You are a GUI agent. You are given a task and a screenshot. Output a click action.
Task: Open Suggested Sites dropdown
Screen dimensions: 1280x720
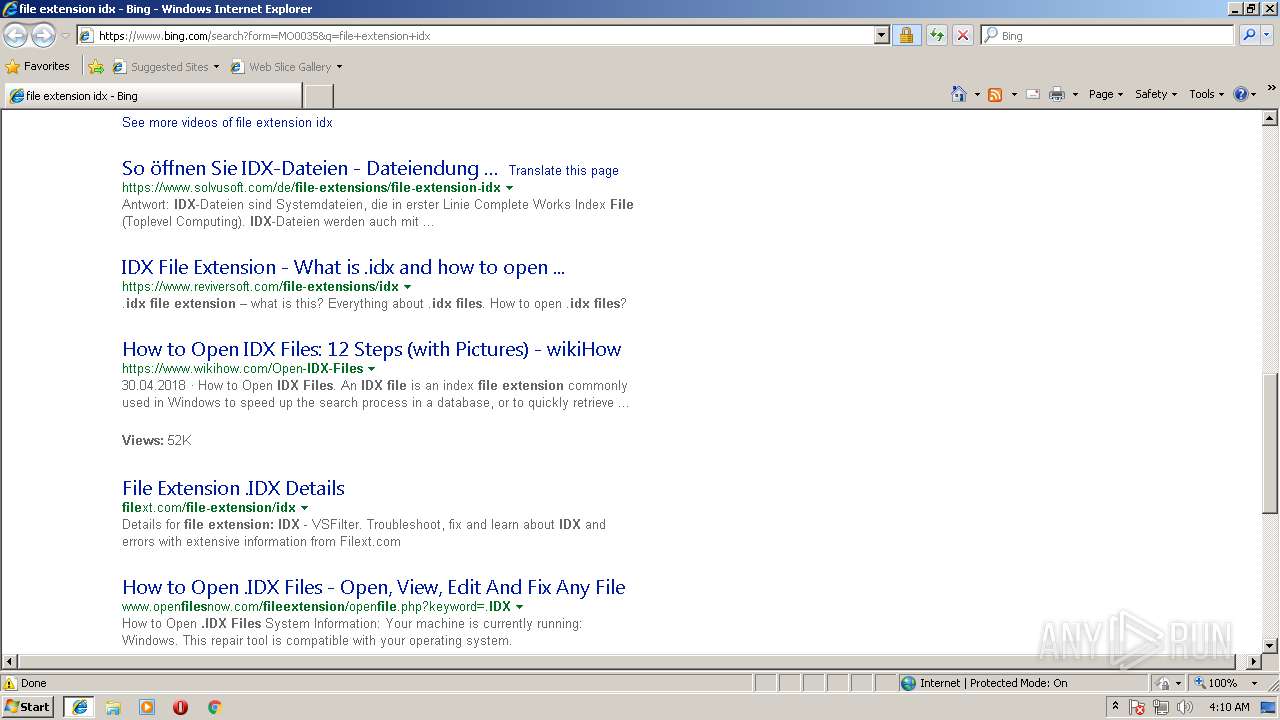(166, 67)
